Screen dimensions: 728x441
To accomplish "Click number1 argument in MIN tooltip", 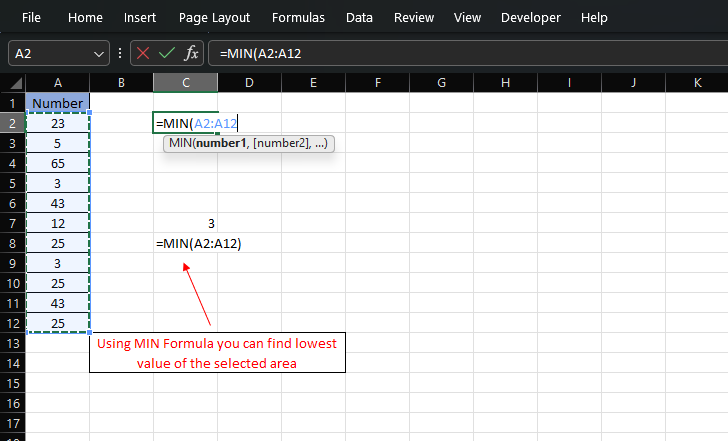I will tap(224, 144).
